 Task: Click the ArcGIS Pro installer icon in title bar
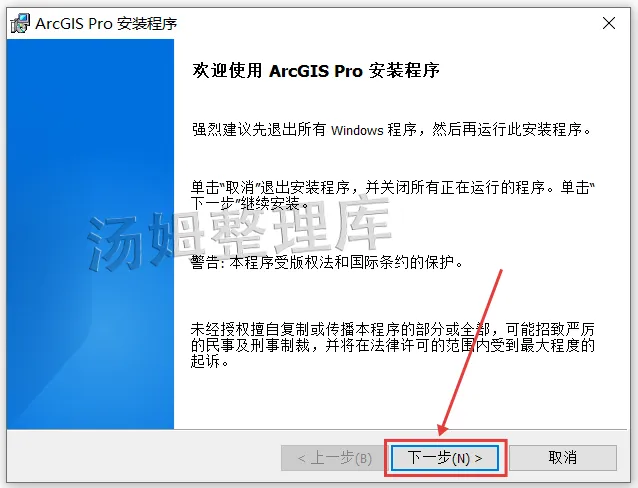20,23
